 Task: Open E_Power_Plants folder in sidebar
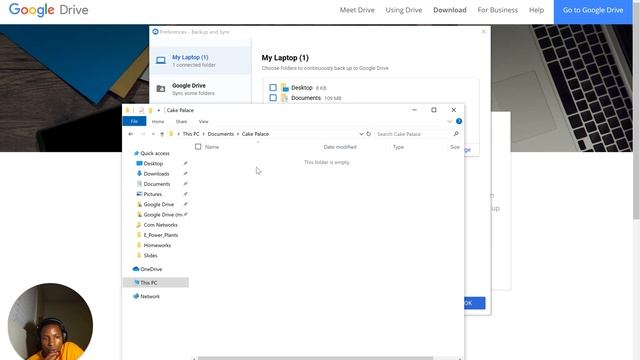pyautogui.click(x=161, y=235)
